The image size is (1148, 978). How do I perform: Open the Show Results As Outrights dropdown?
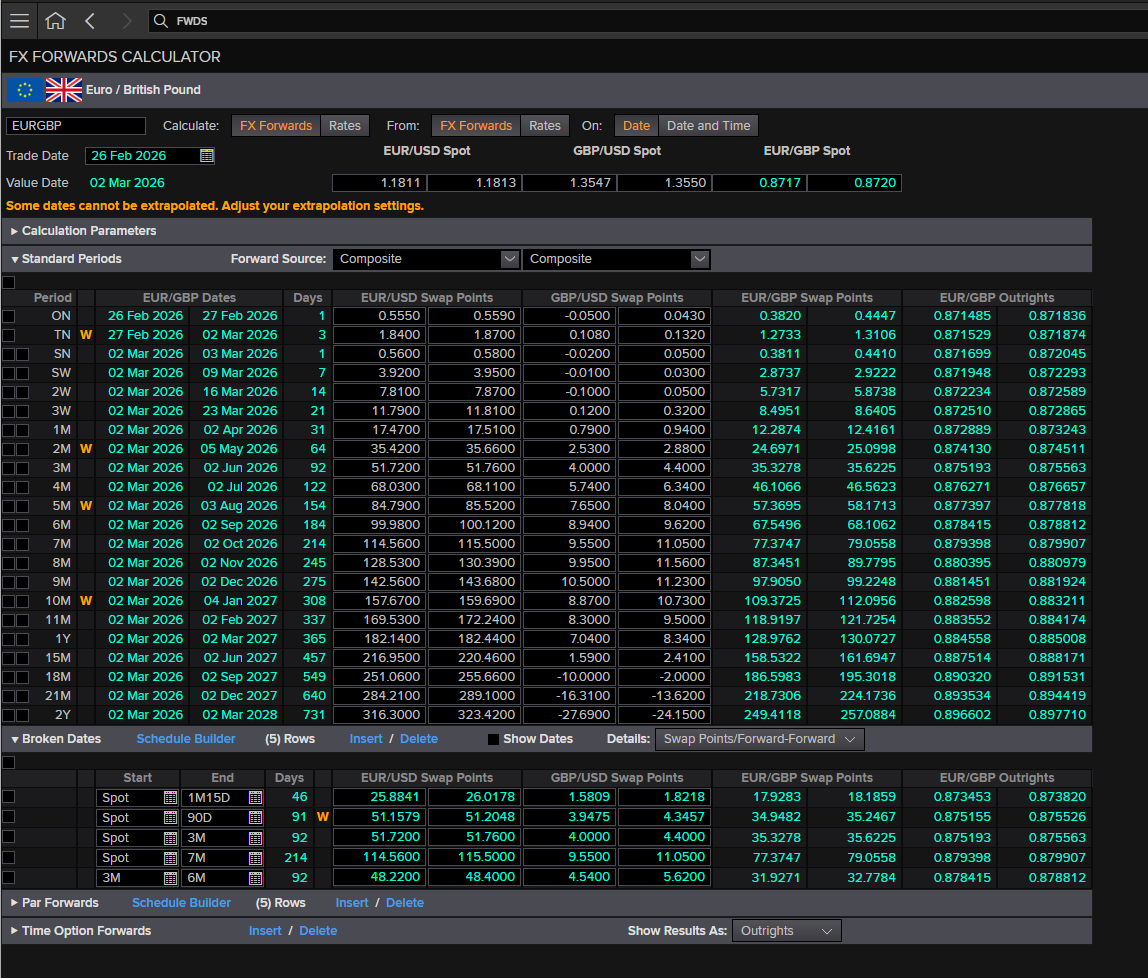[x=786, y=931]
